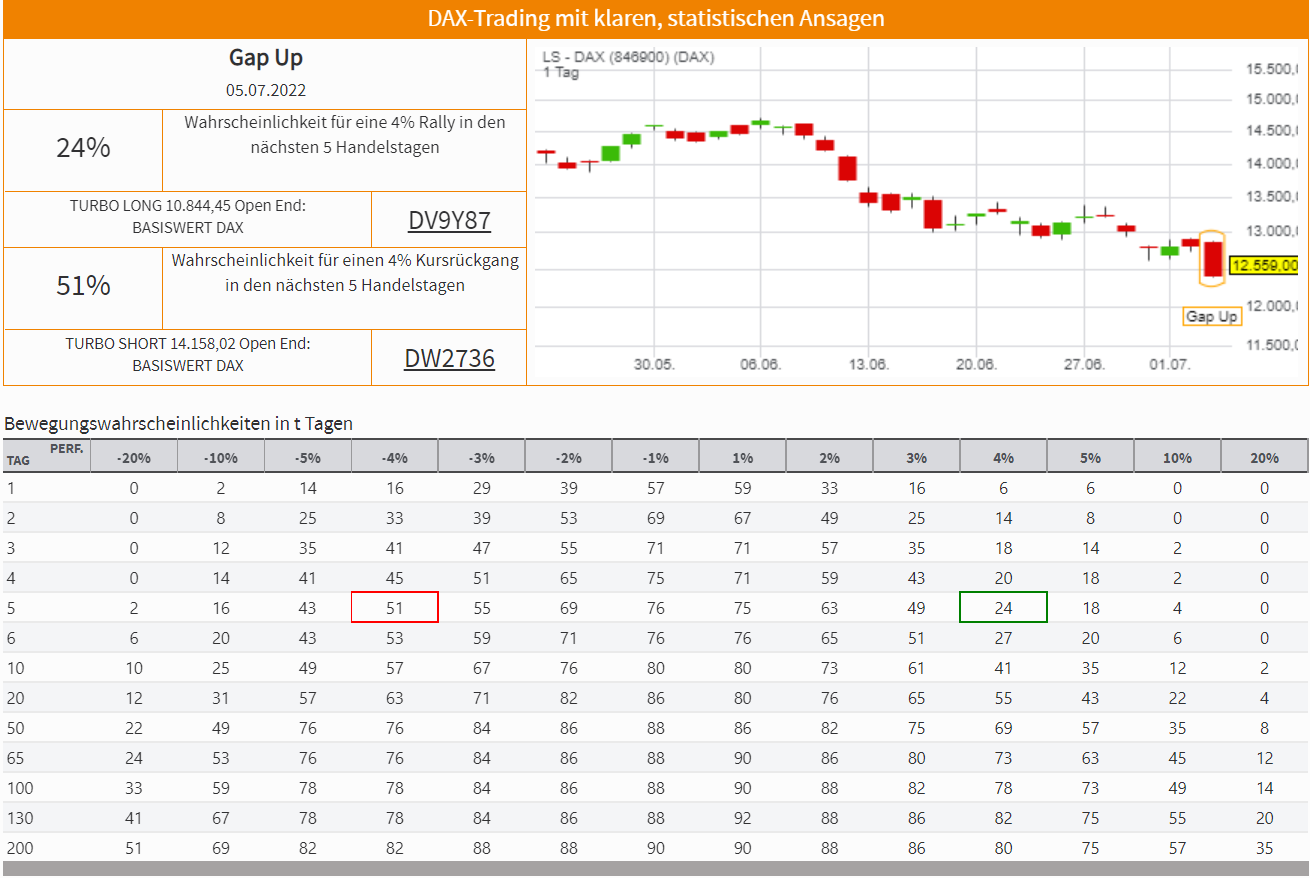Screen dimensions: 1310x878
Task: Click the date 05.07.2022
Action: (265, 90)
